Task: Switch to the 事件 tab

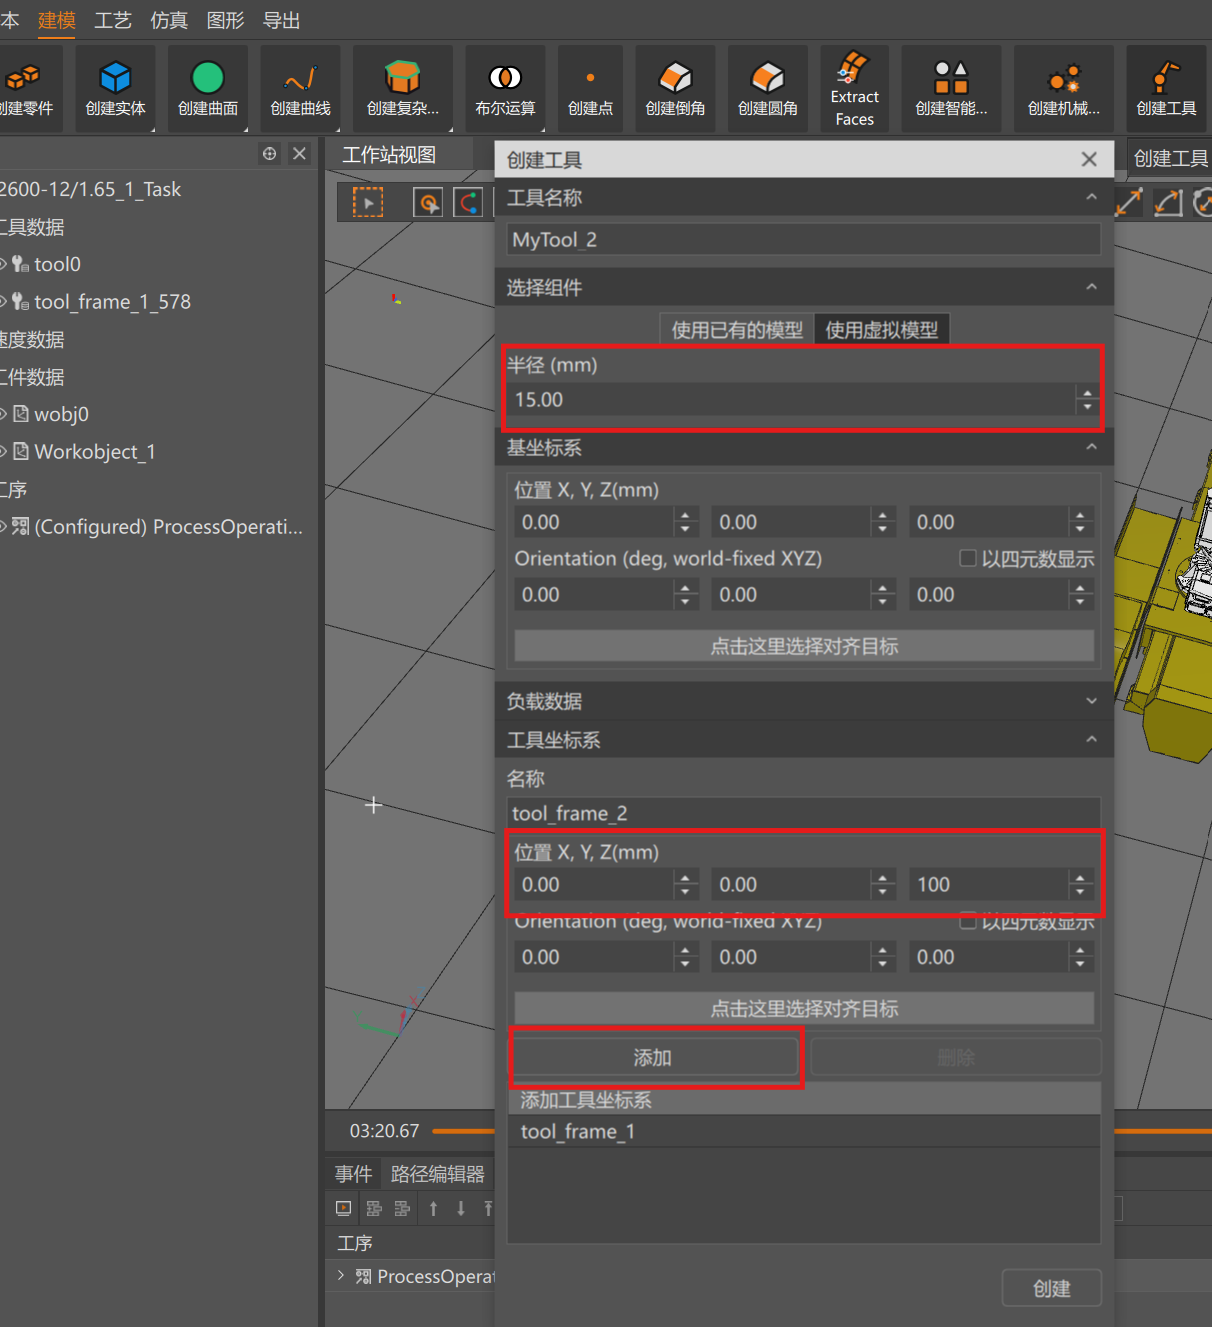Action: 353,1174
